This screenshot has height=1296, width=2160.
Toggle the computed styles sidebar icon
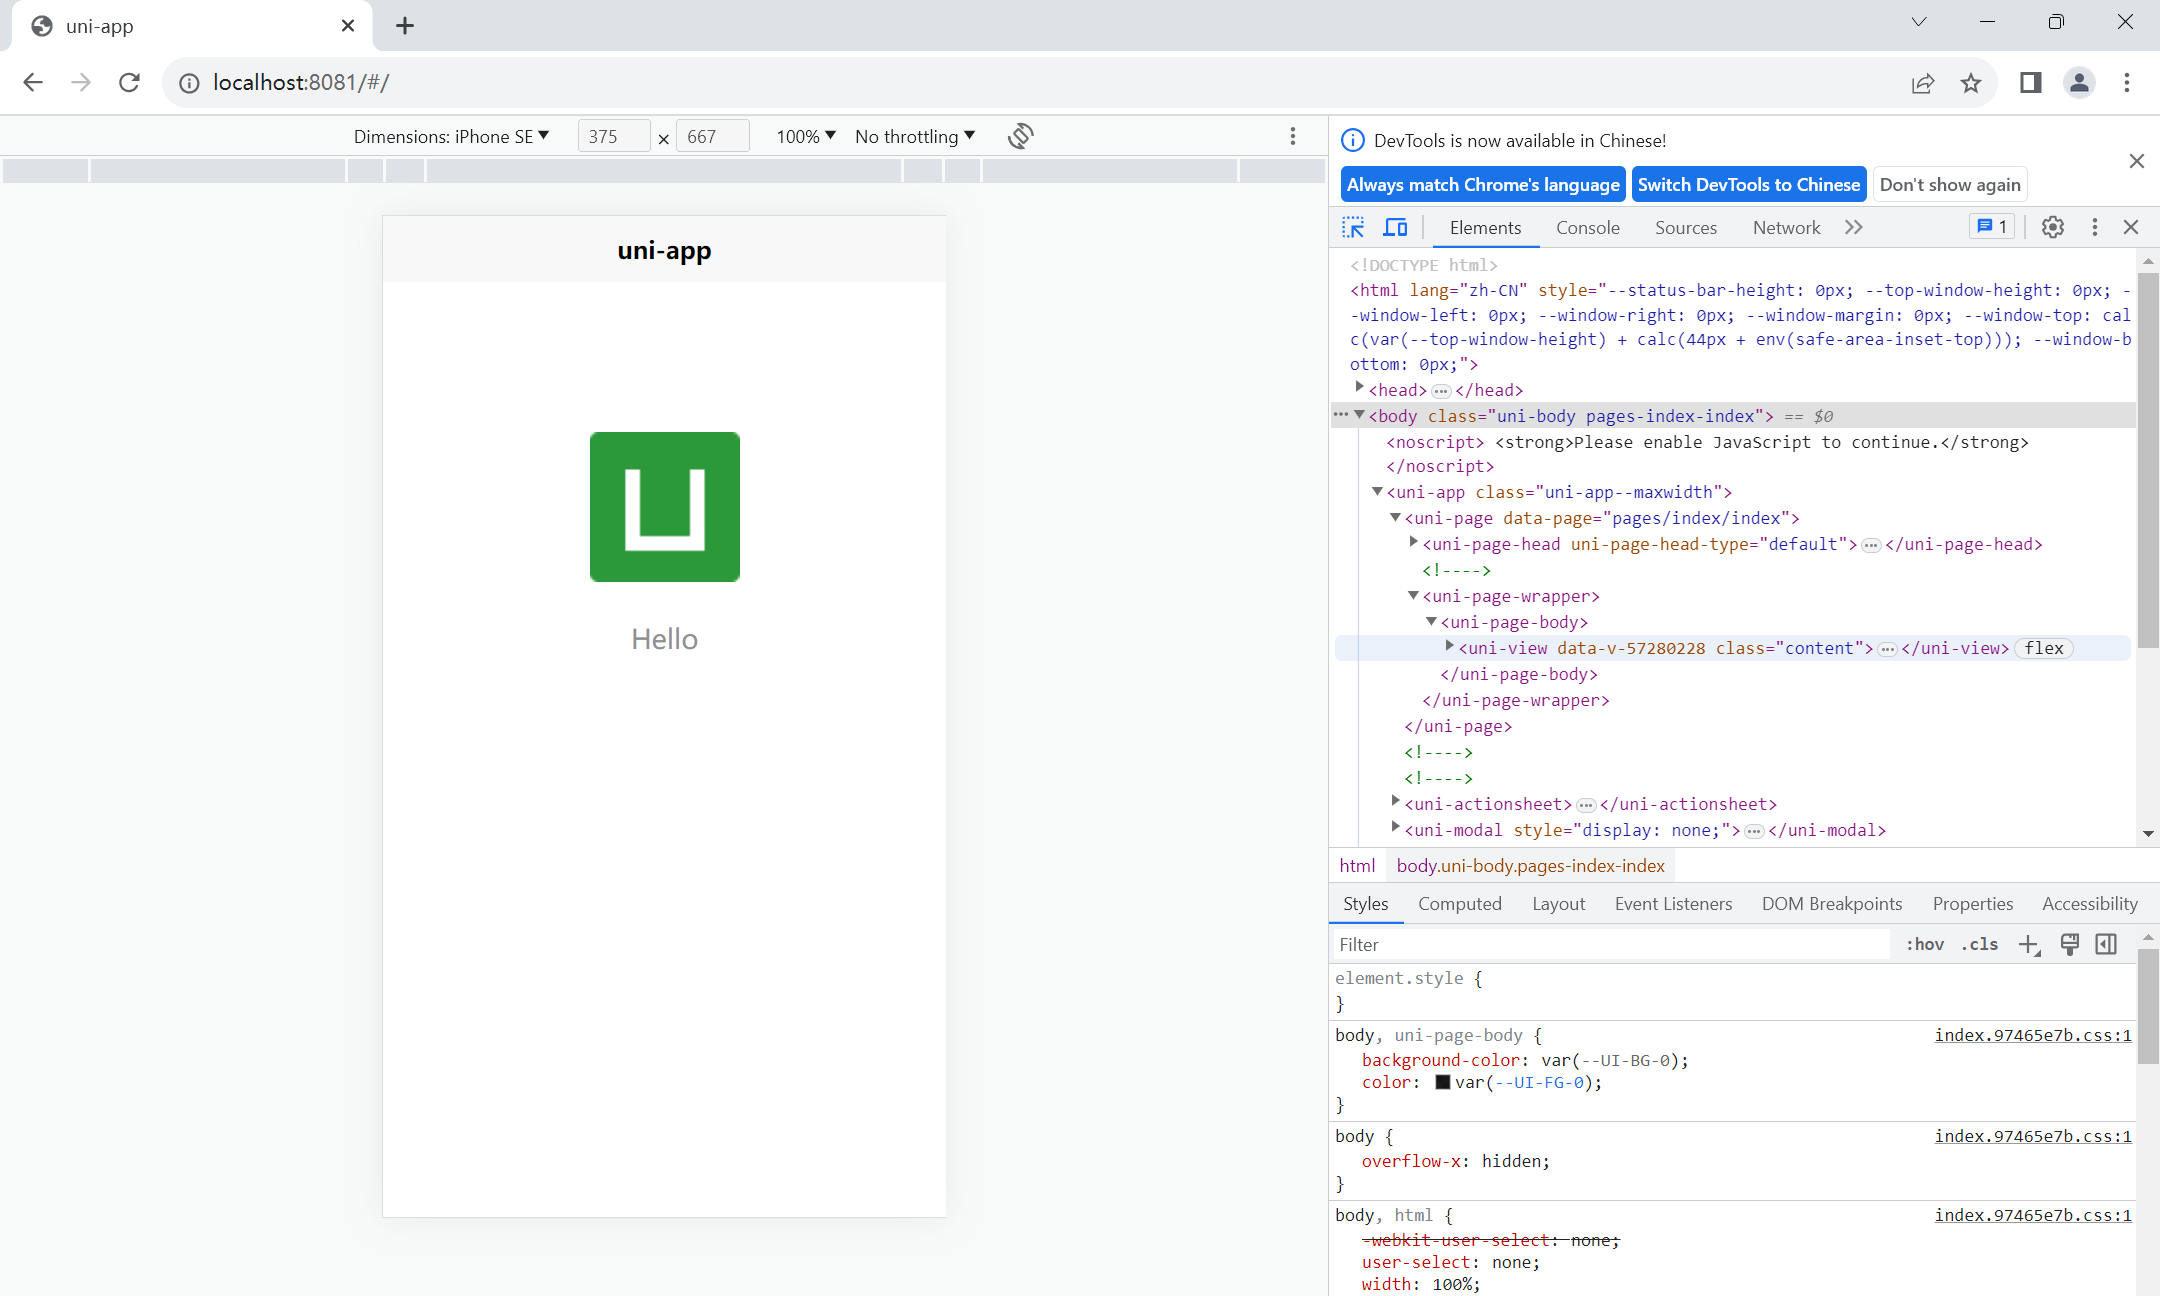tap(2106, 944)
